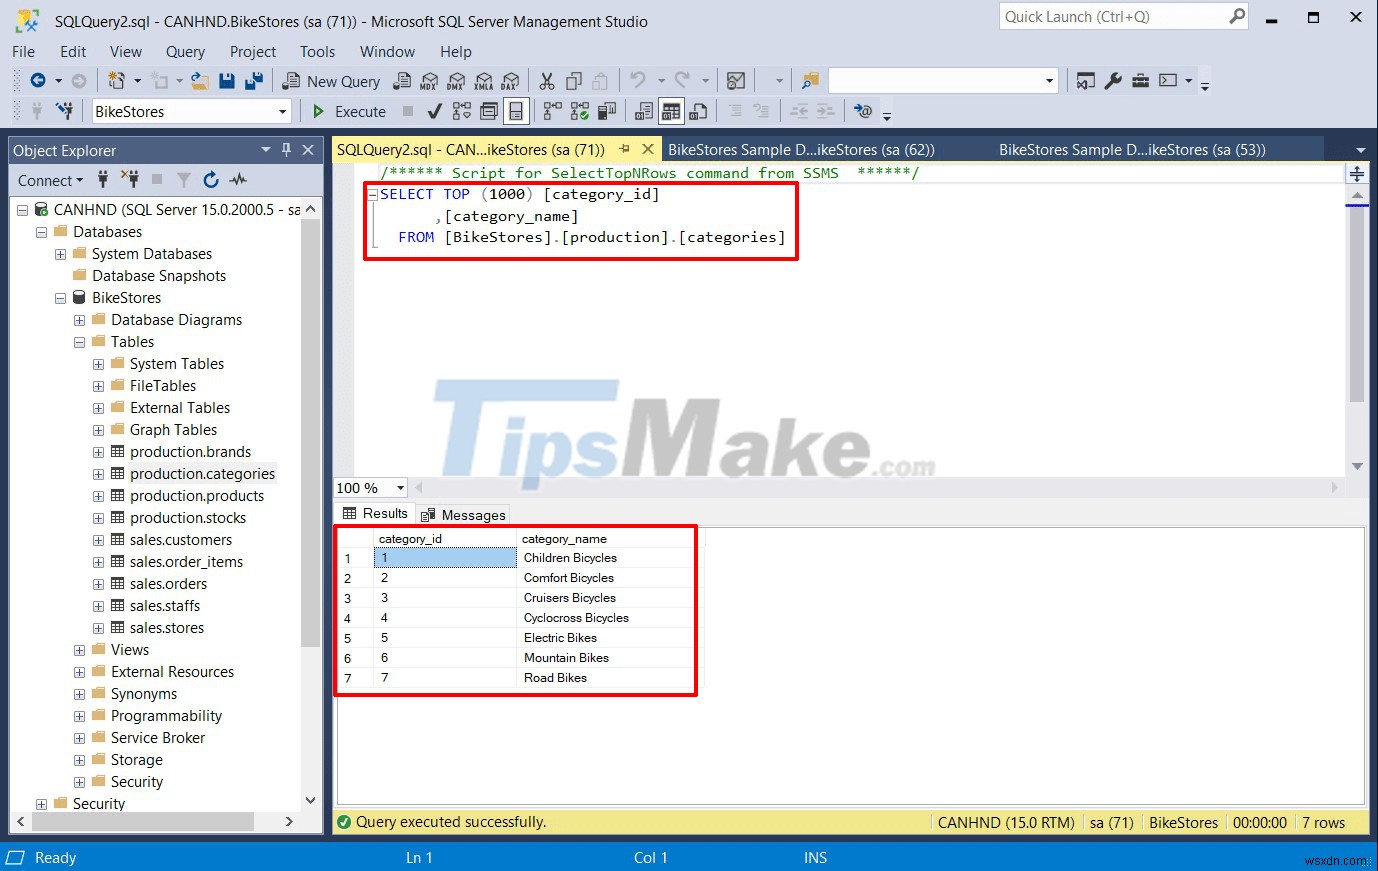Click the Copy toolbar icon
1378x871 pixels.
[x=574, y=80]
